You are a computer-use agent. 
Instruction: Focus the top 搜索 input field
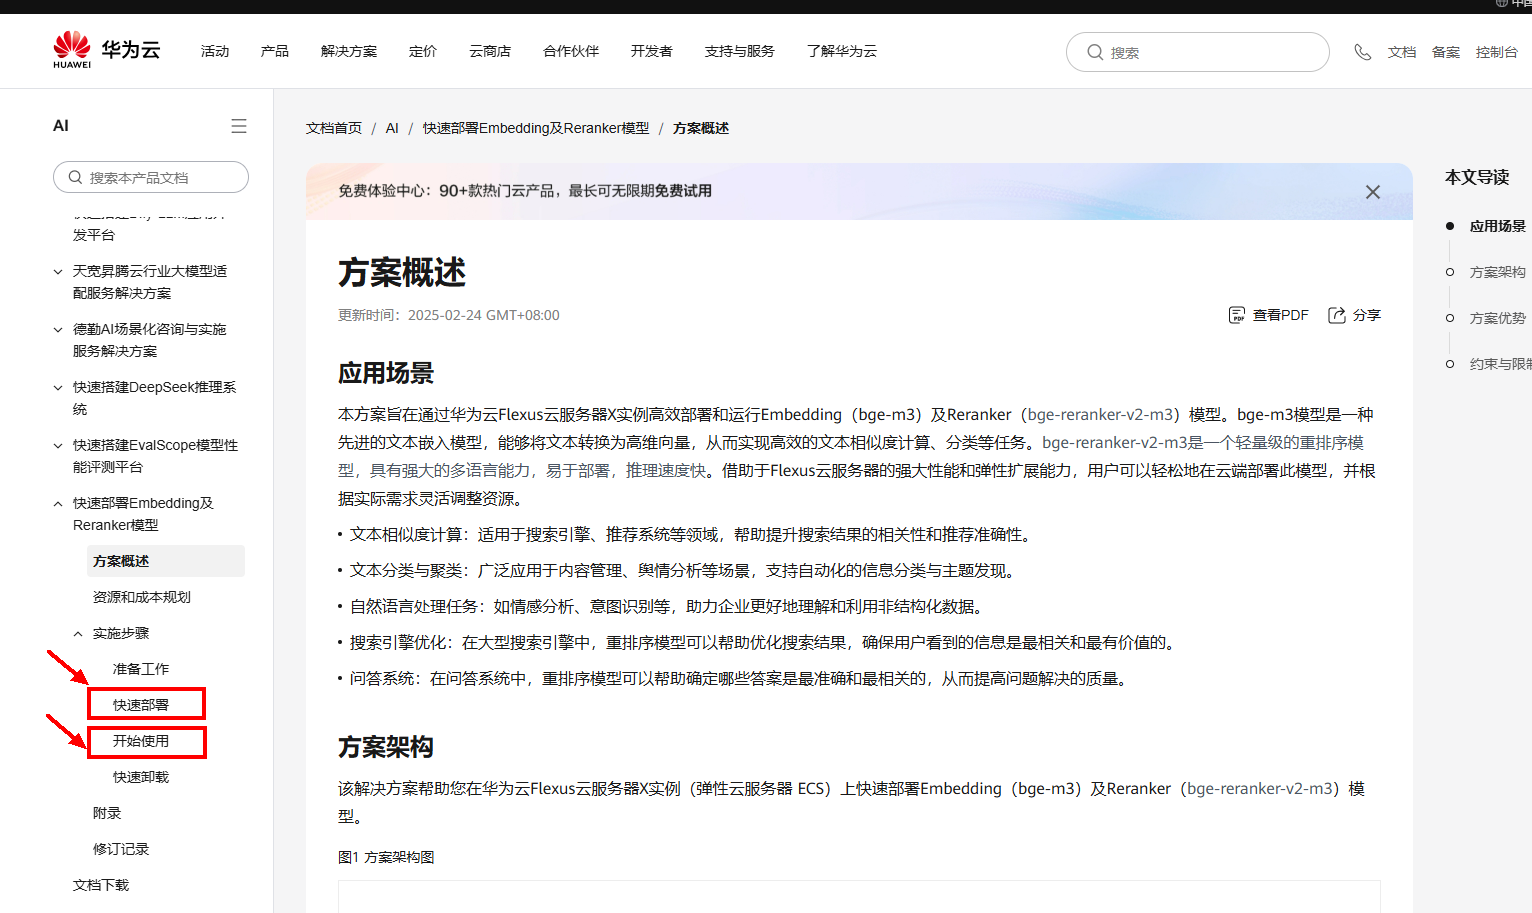point(1198,52)
